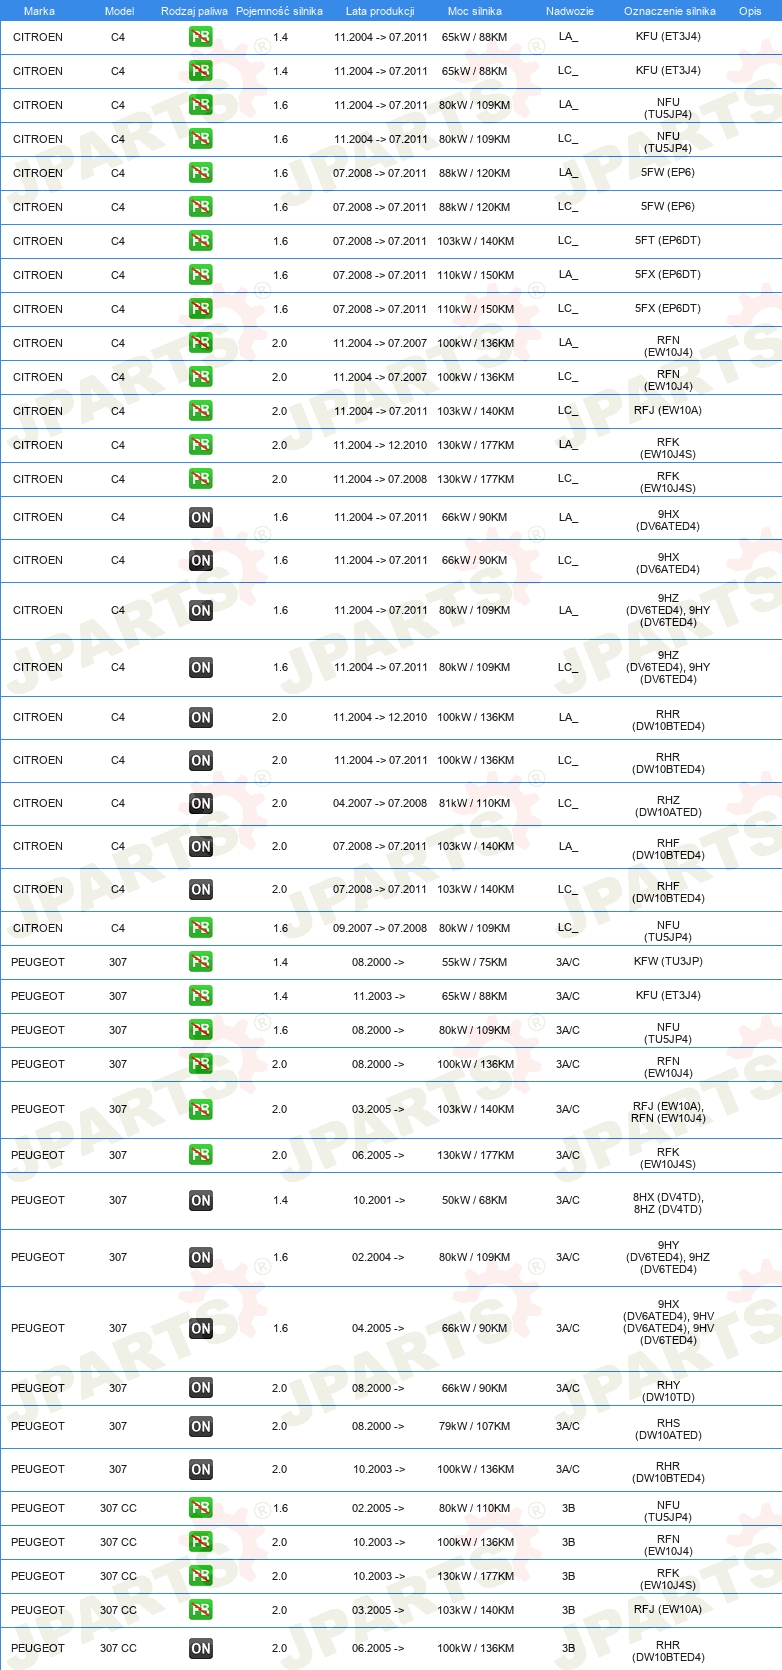
Task: Select the KFW (TU3JP) engine code cell
Action: (668, 962)
